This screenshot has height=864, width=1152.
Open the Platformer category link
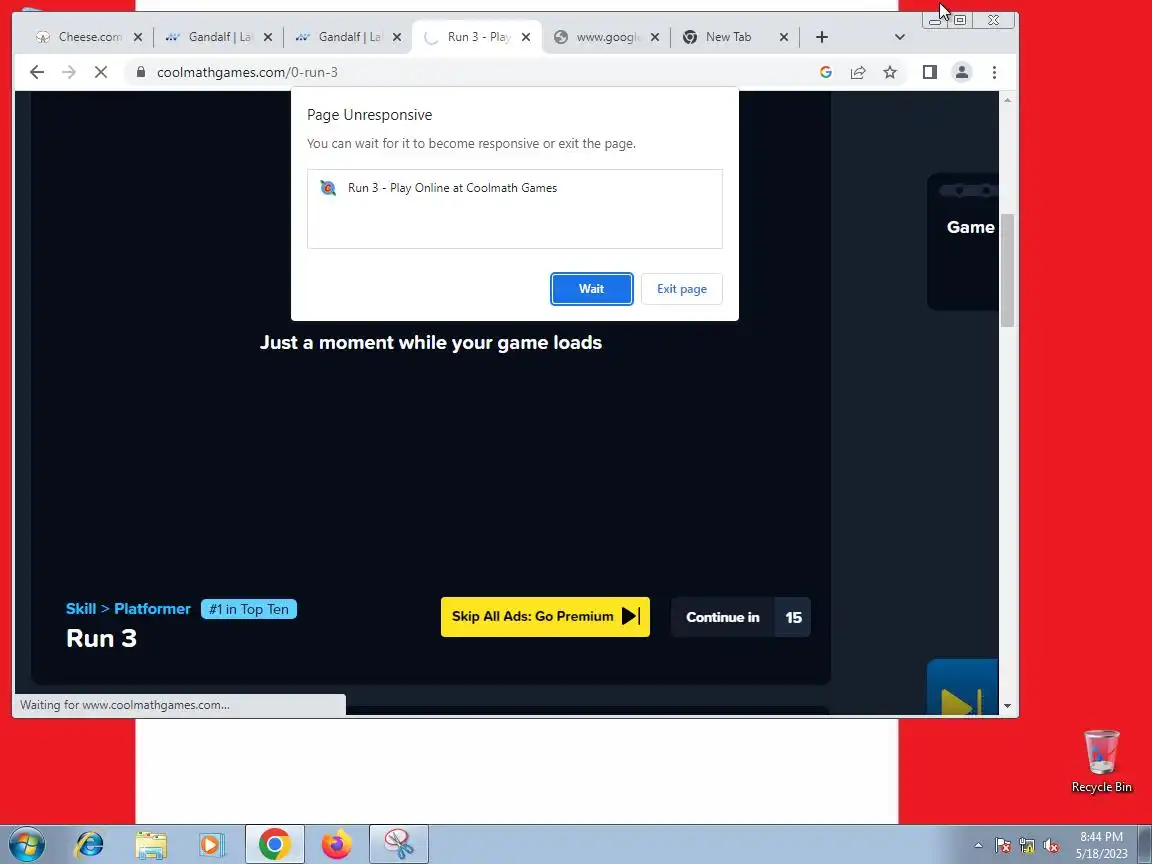[x=152, y=609]
